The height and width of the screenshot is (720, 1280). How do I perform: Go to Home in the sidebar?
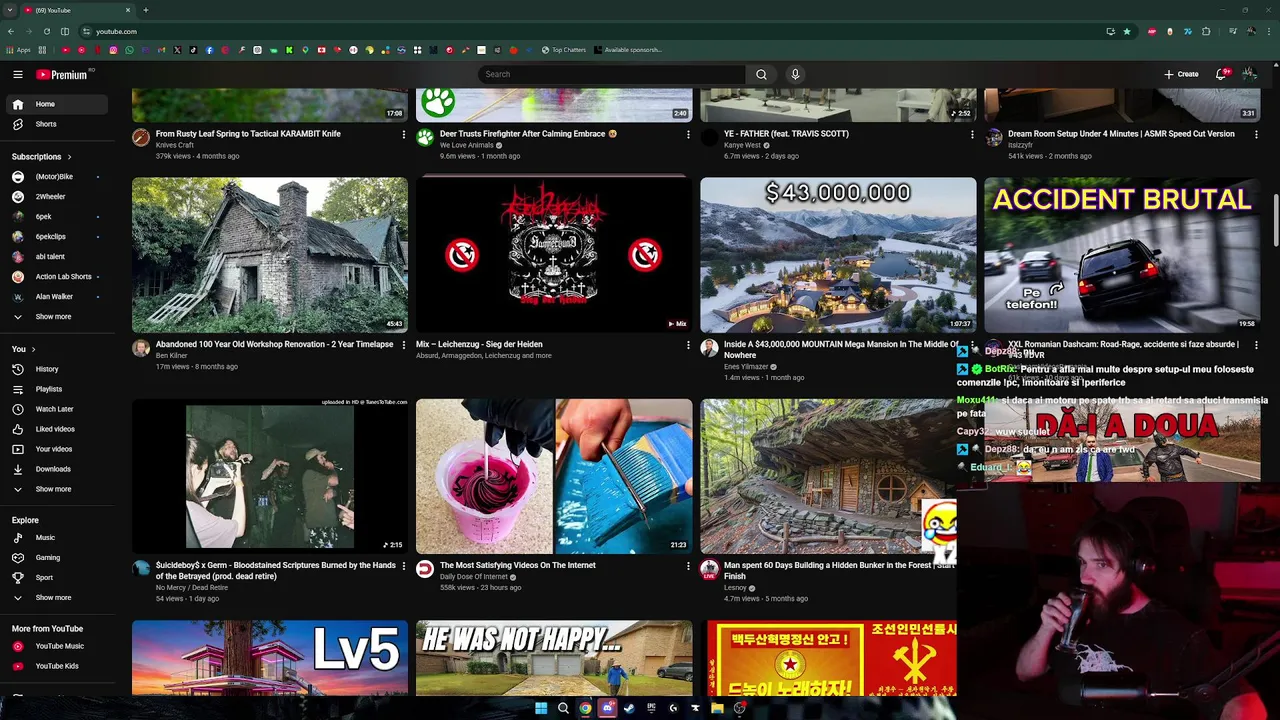click(58, 104)
